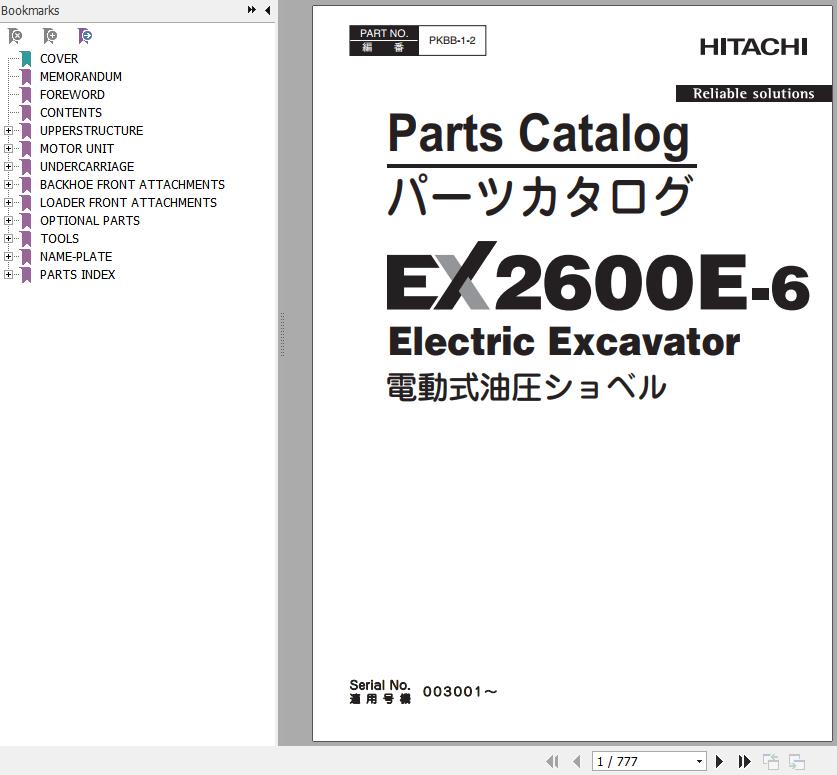This screenshot has width=837, height=775.
Task: Expand the UNDERCARRIAGE bookmark node
Action: coord(8,167)
